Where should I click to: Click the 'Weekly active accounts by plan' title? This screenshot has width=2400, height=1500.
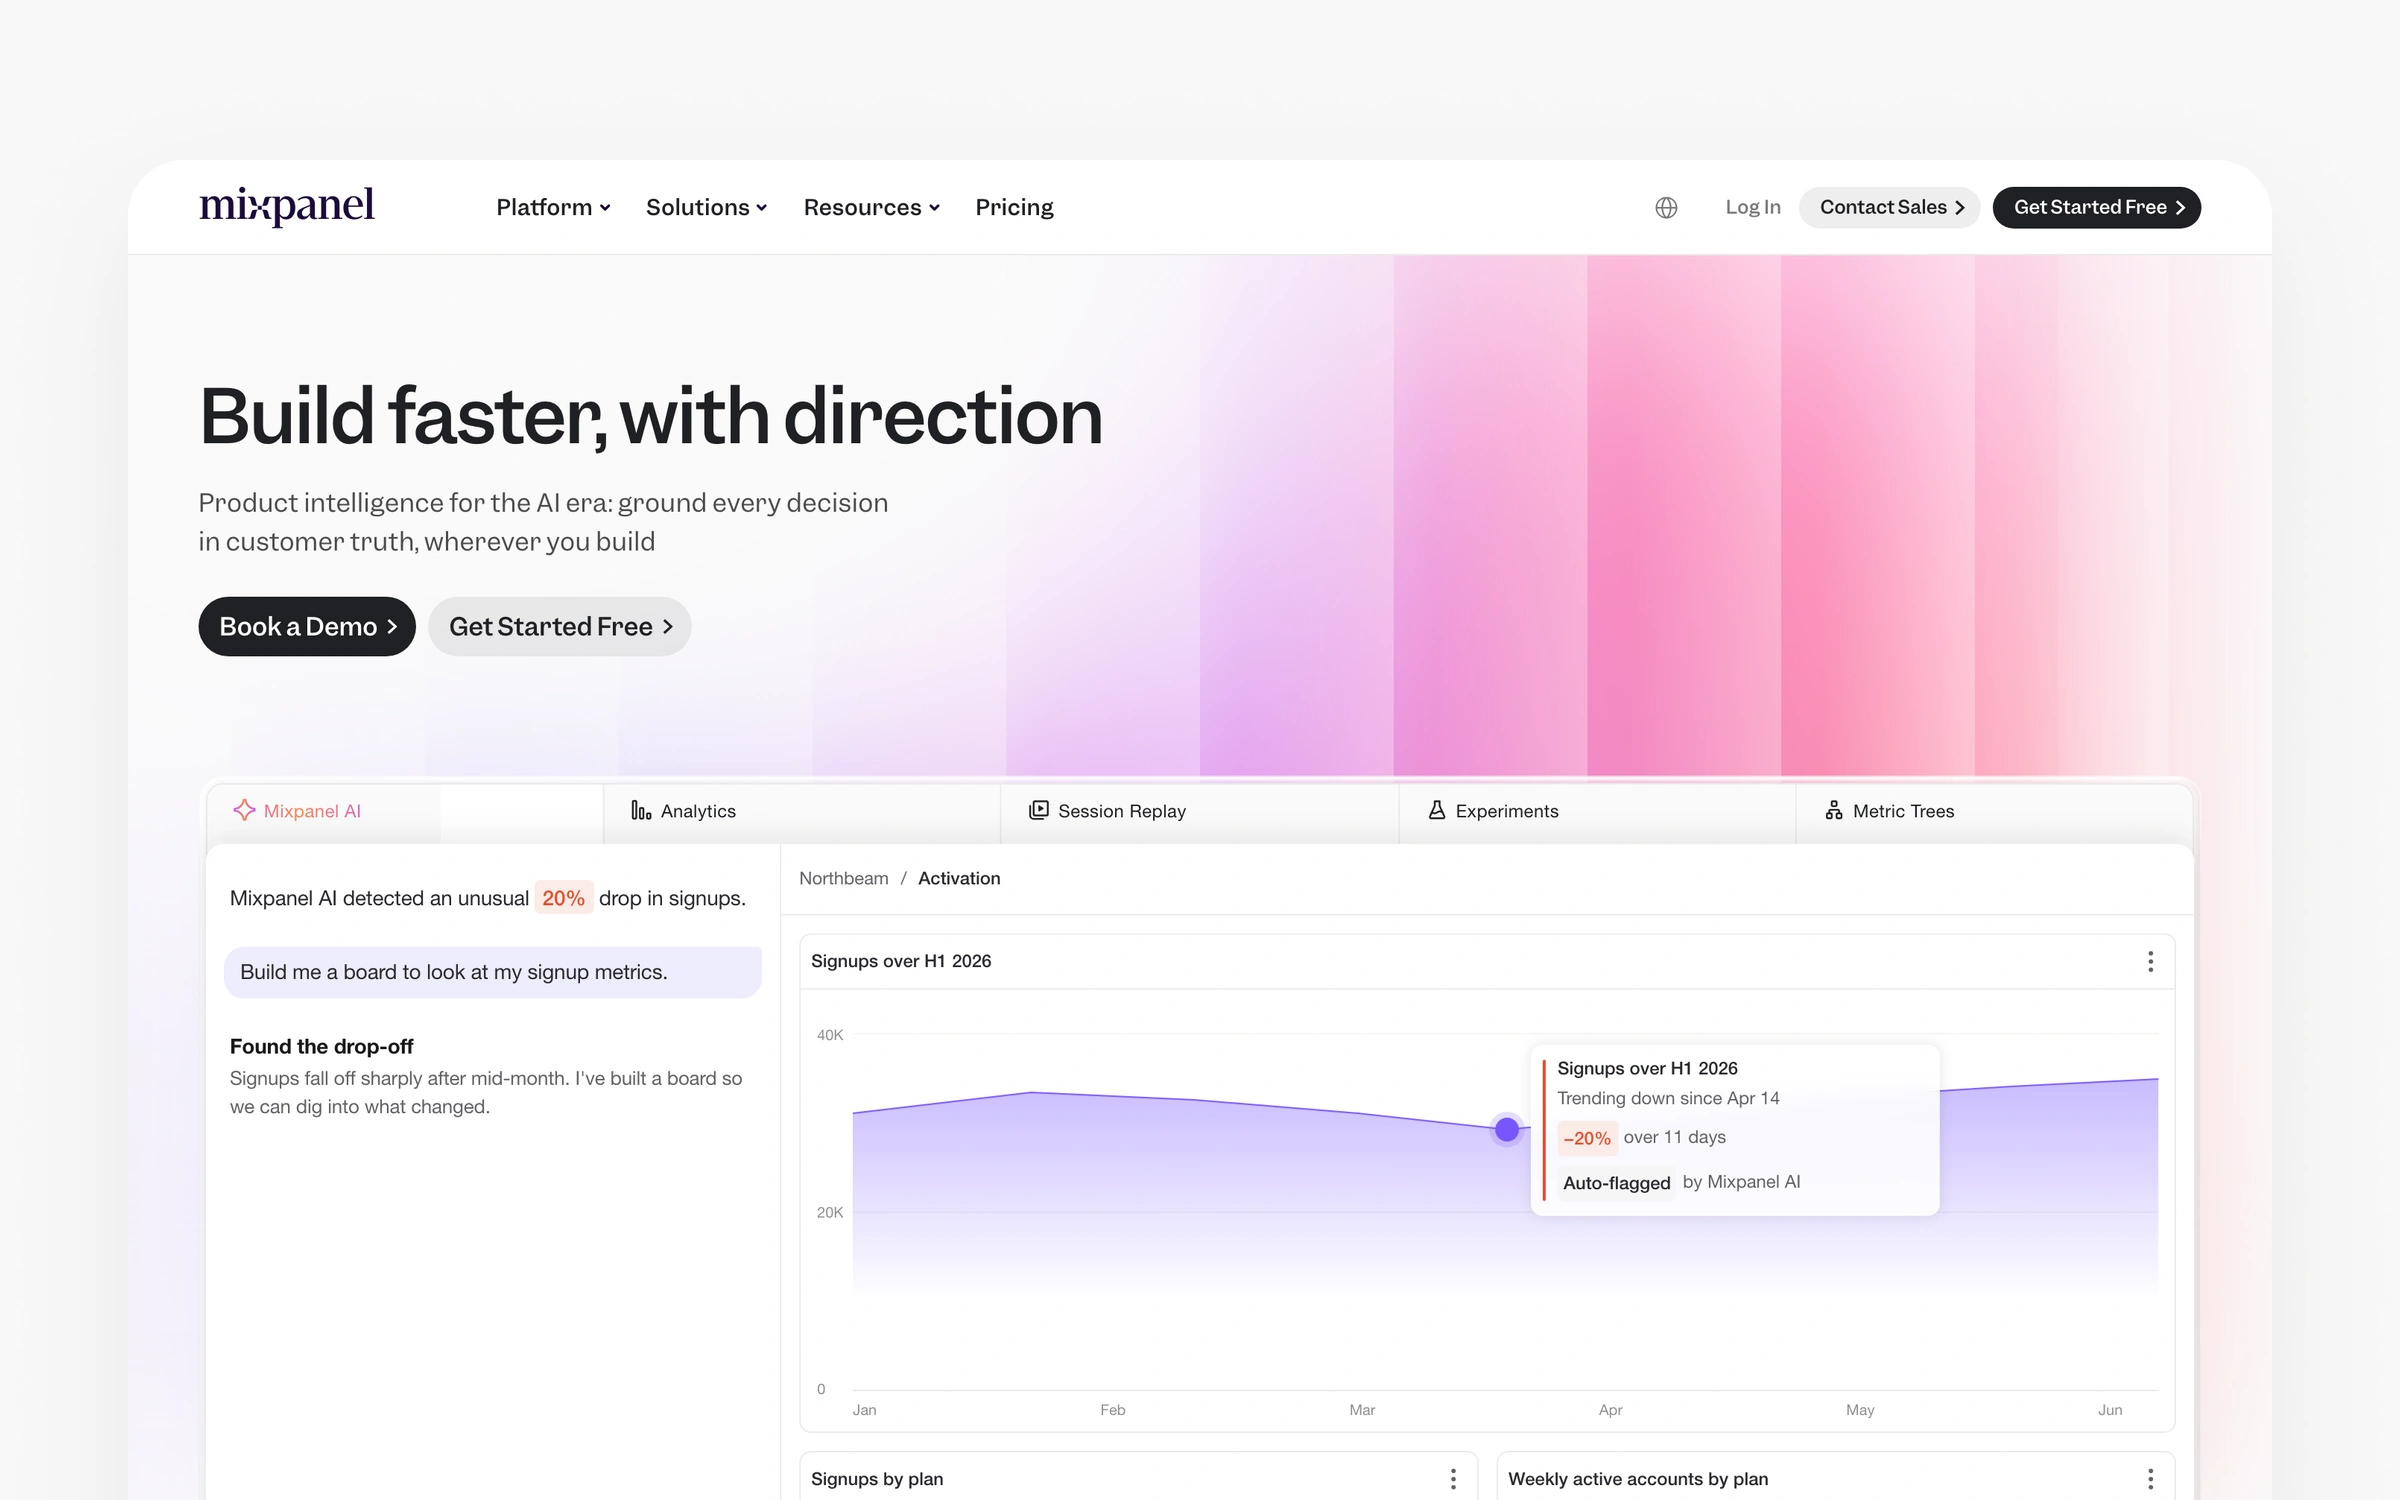click(1638, 1479)
